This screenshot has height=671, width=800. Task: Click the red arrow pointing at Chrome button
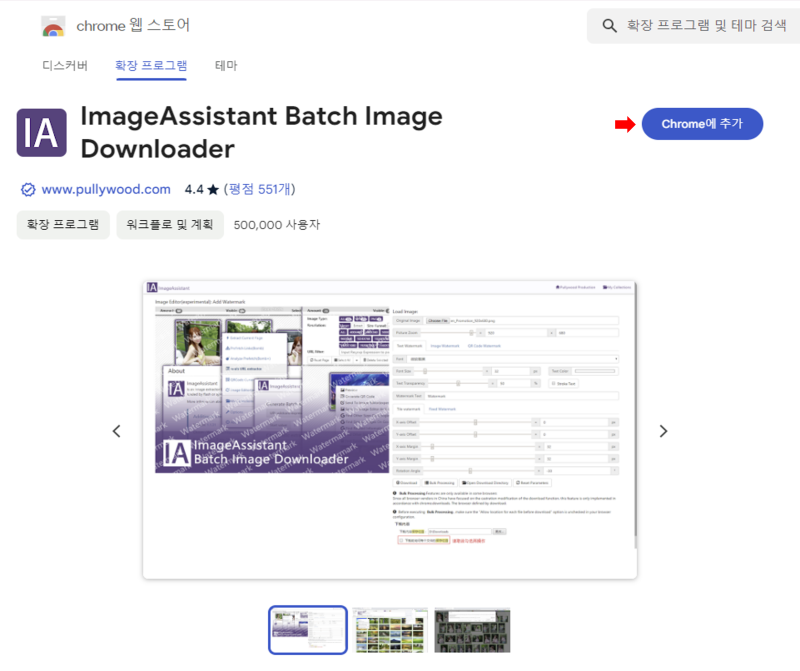coord(623,124)
